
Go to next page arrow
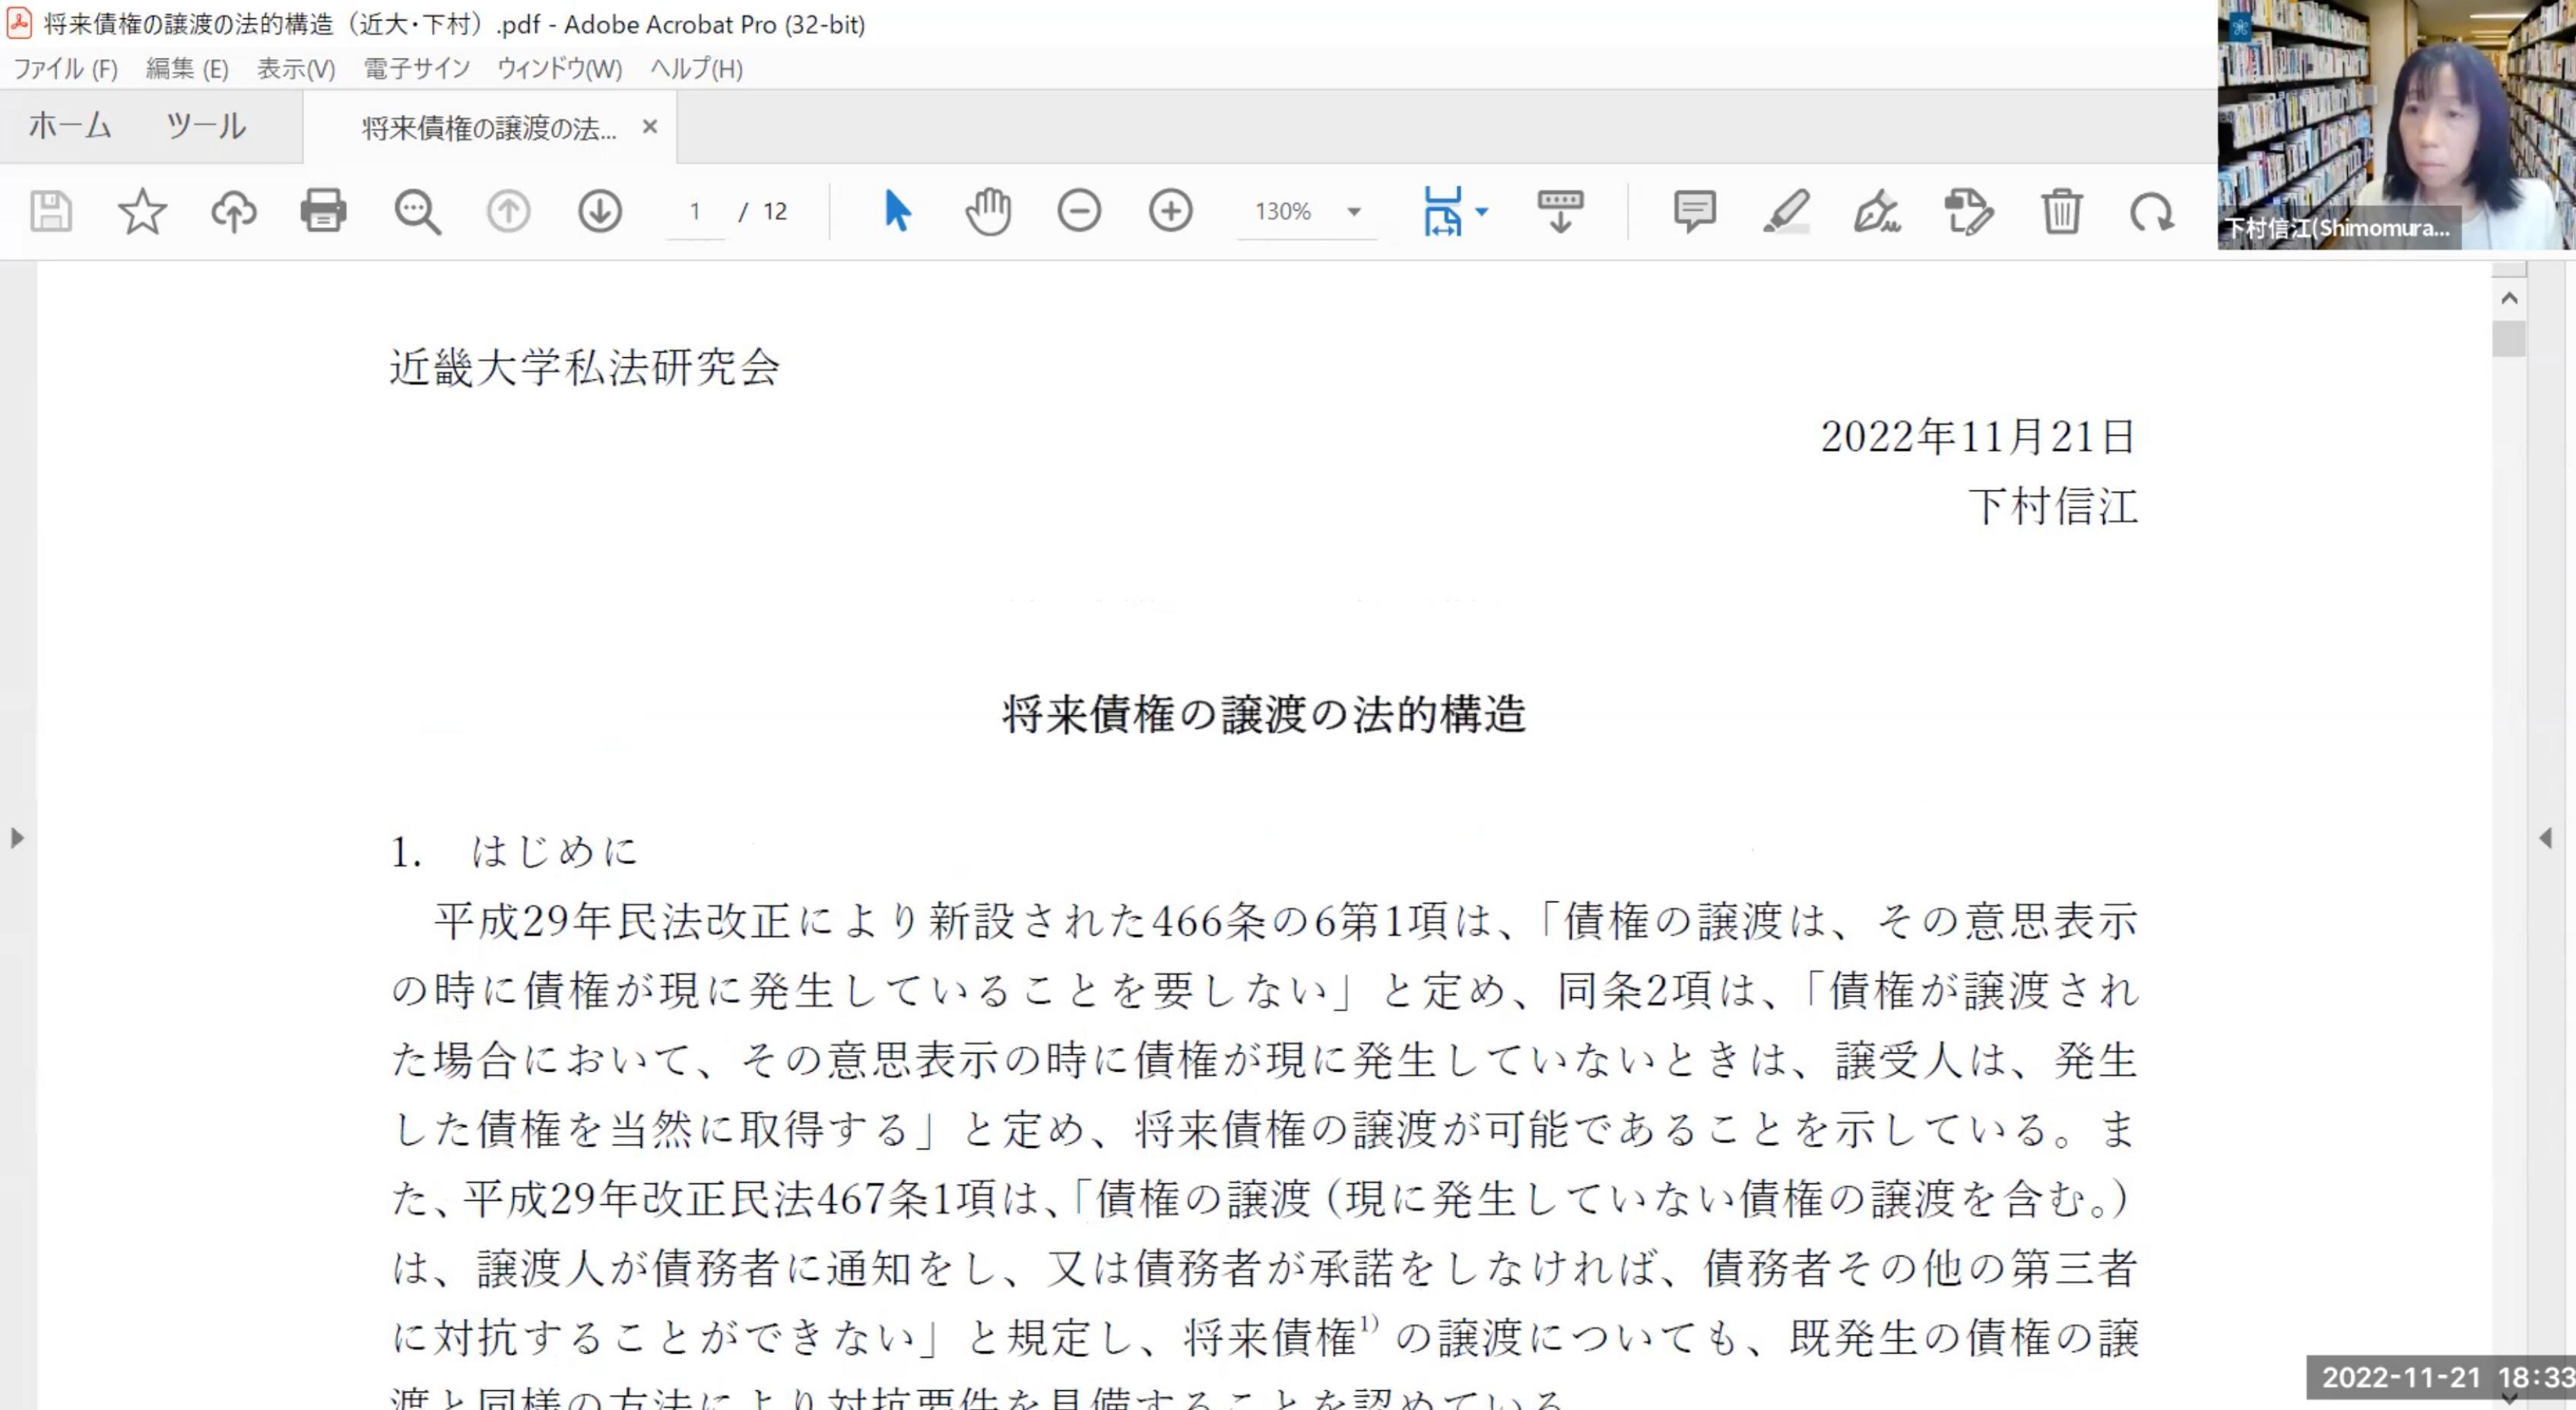coord(600,212)
